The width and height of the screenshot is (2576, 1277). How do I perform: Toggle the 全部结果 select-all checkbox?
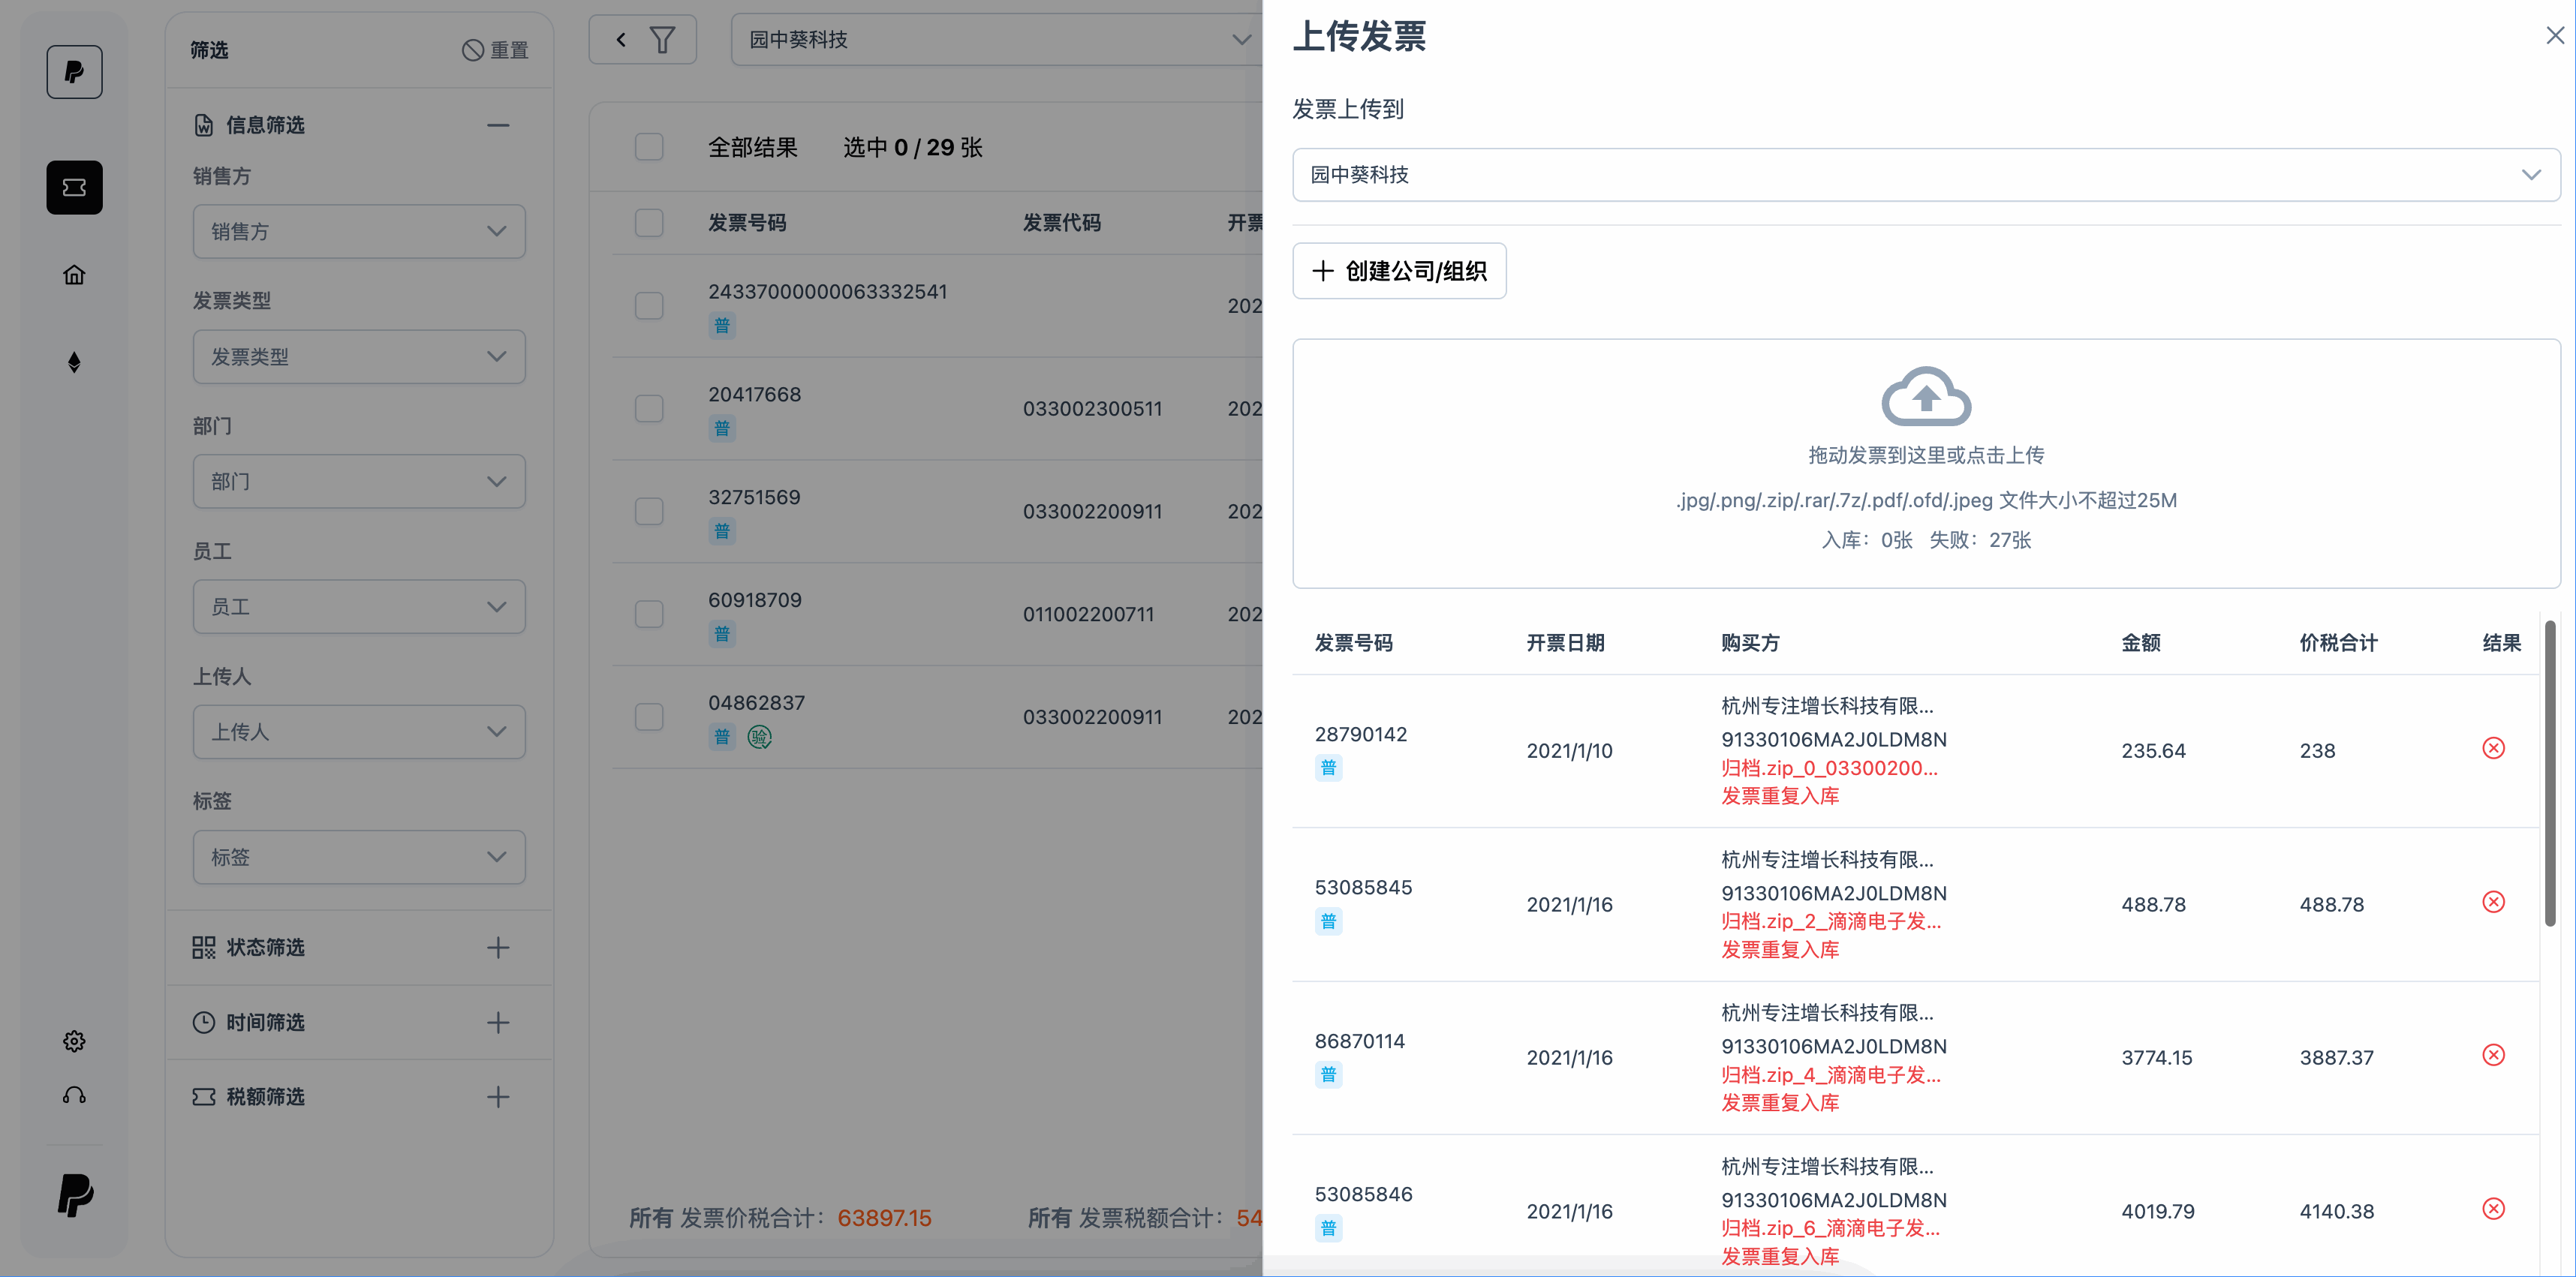coord(649,147)
